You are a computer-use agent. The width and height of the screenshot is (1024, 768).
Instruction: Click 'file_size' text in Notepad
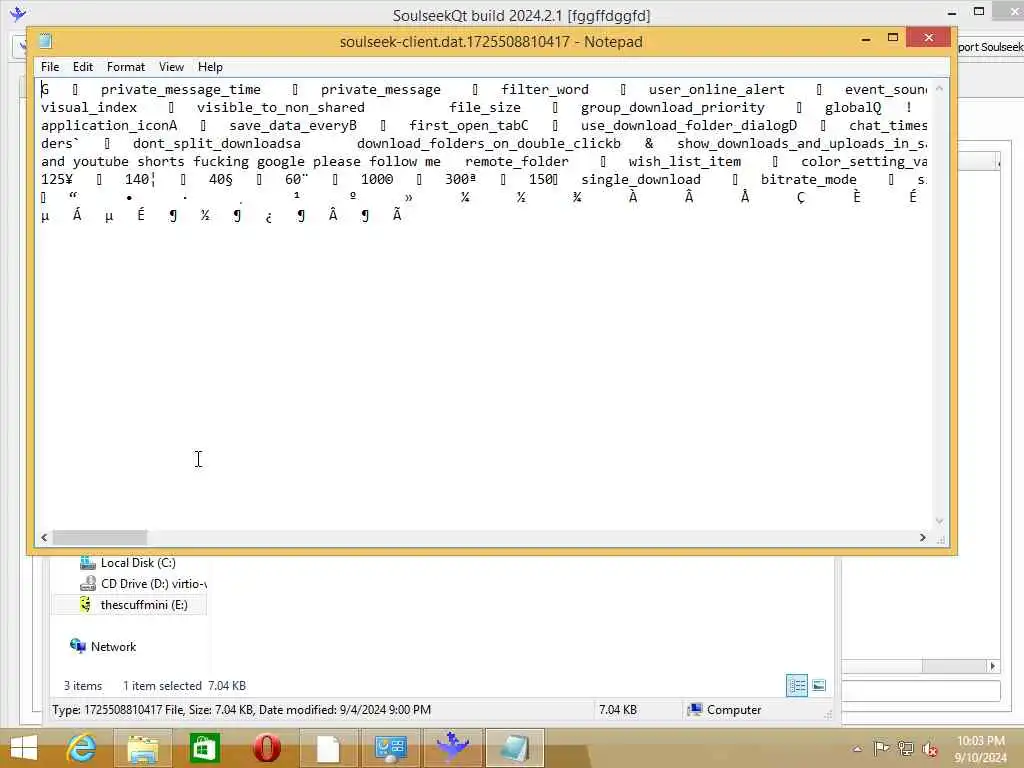(485, 108)
